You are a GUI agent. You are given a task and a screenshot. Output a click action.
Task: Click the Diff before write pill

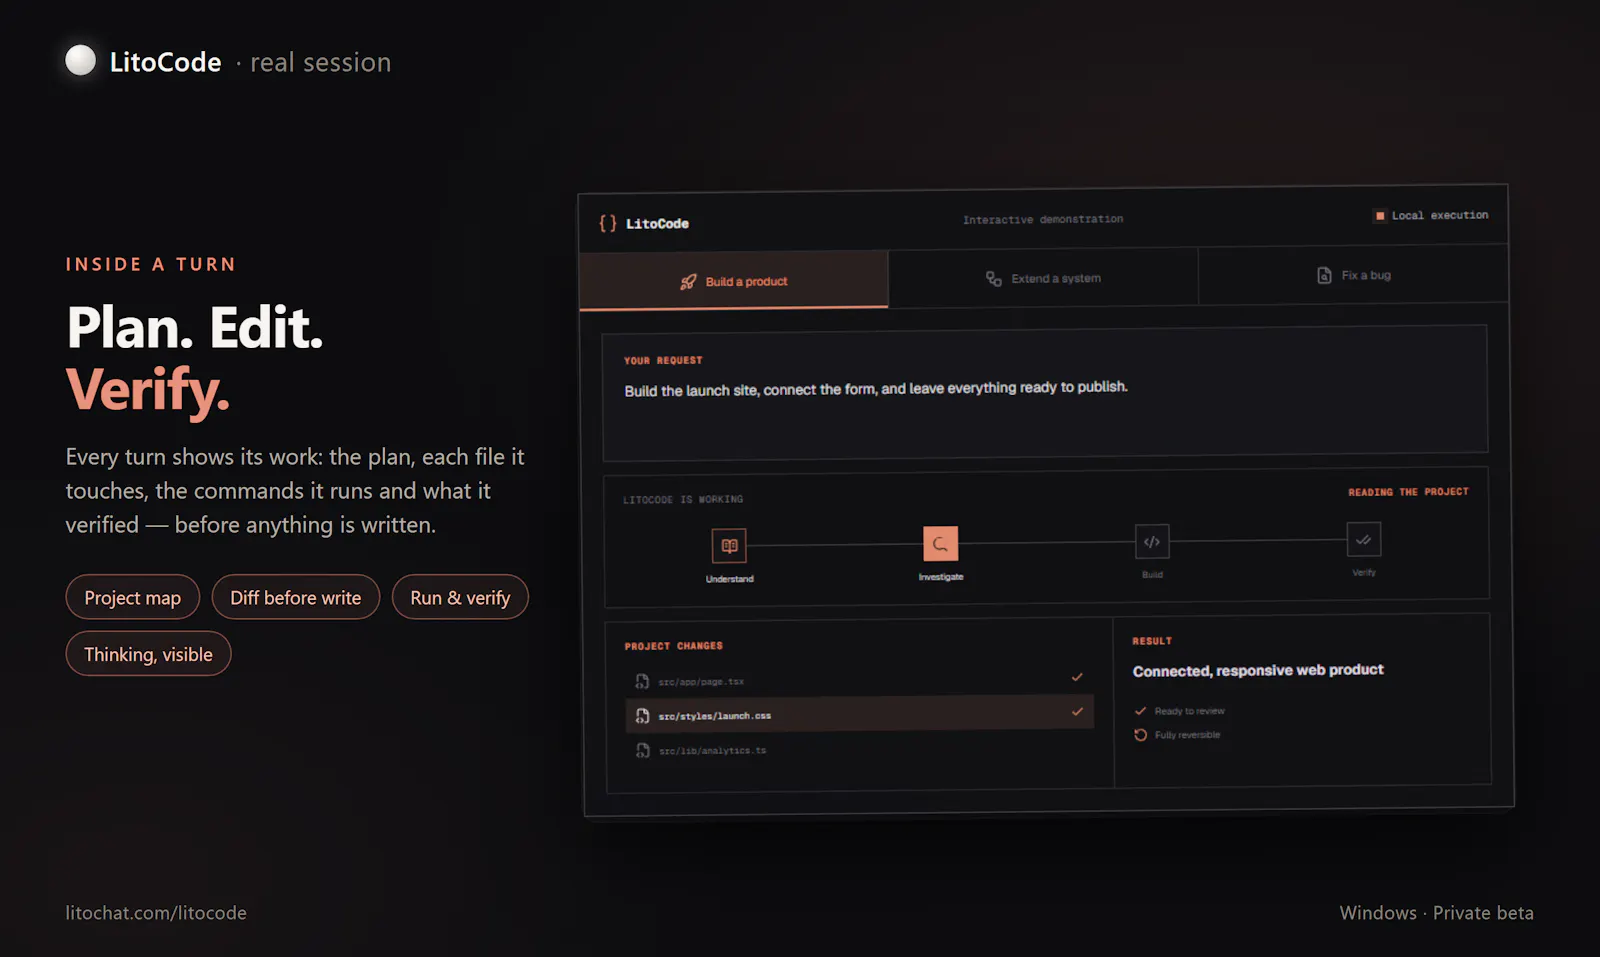pyautogui.click(x=296, y=598)
